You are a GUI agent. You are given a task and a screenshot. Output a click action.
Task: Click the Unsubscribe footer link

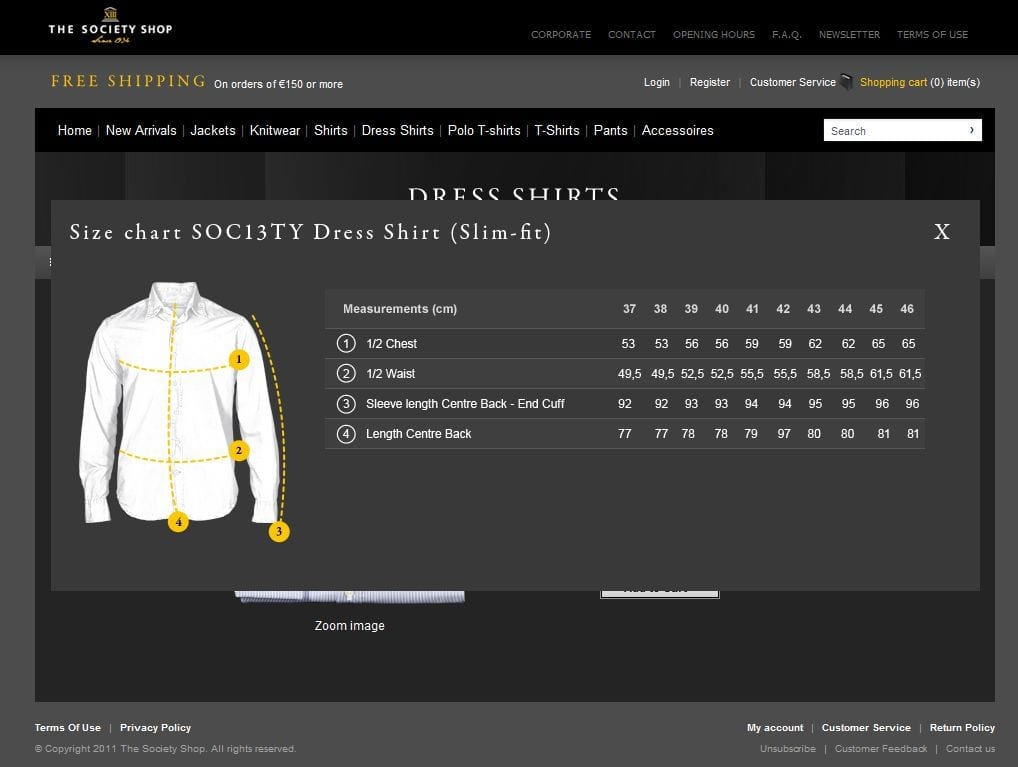[x=788, y=748]
